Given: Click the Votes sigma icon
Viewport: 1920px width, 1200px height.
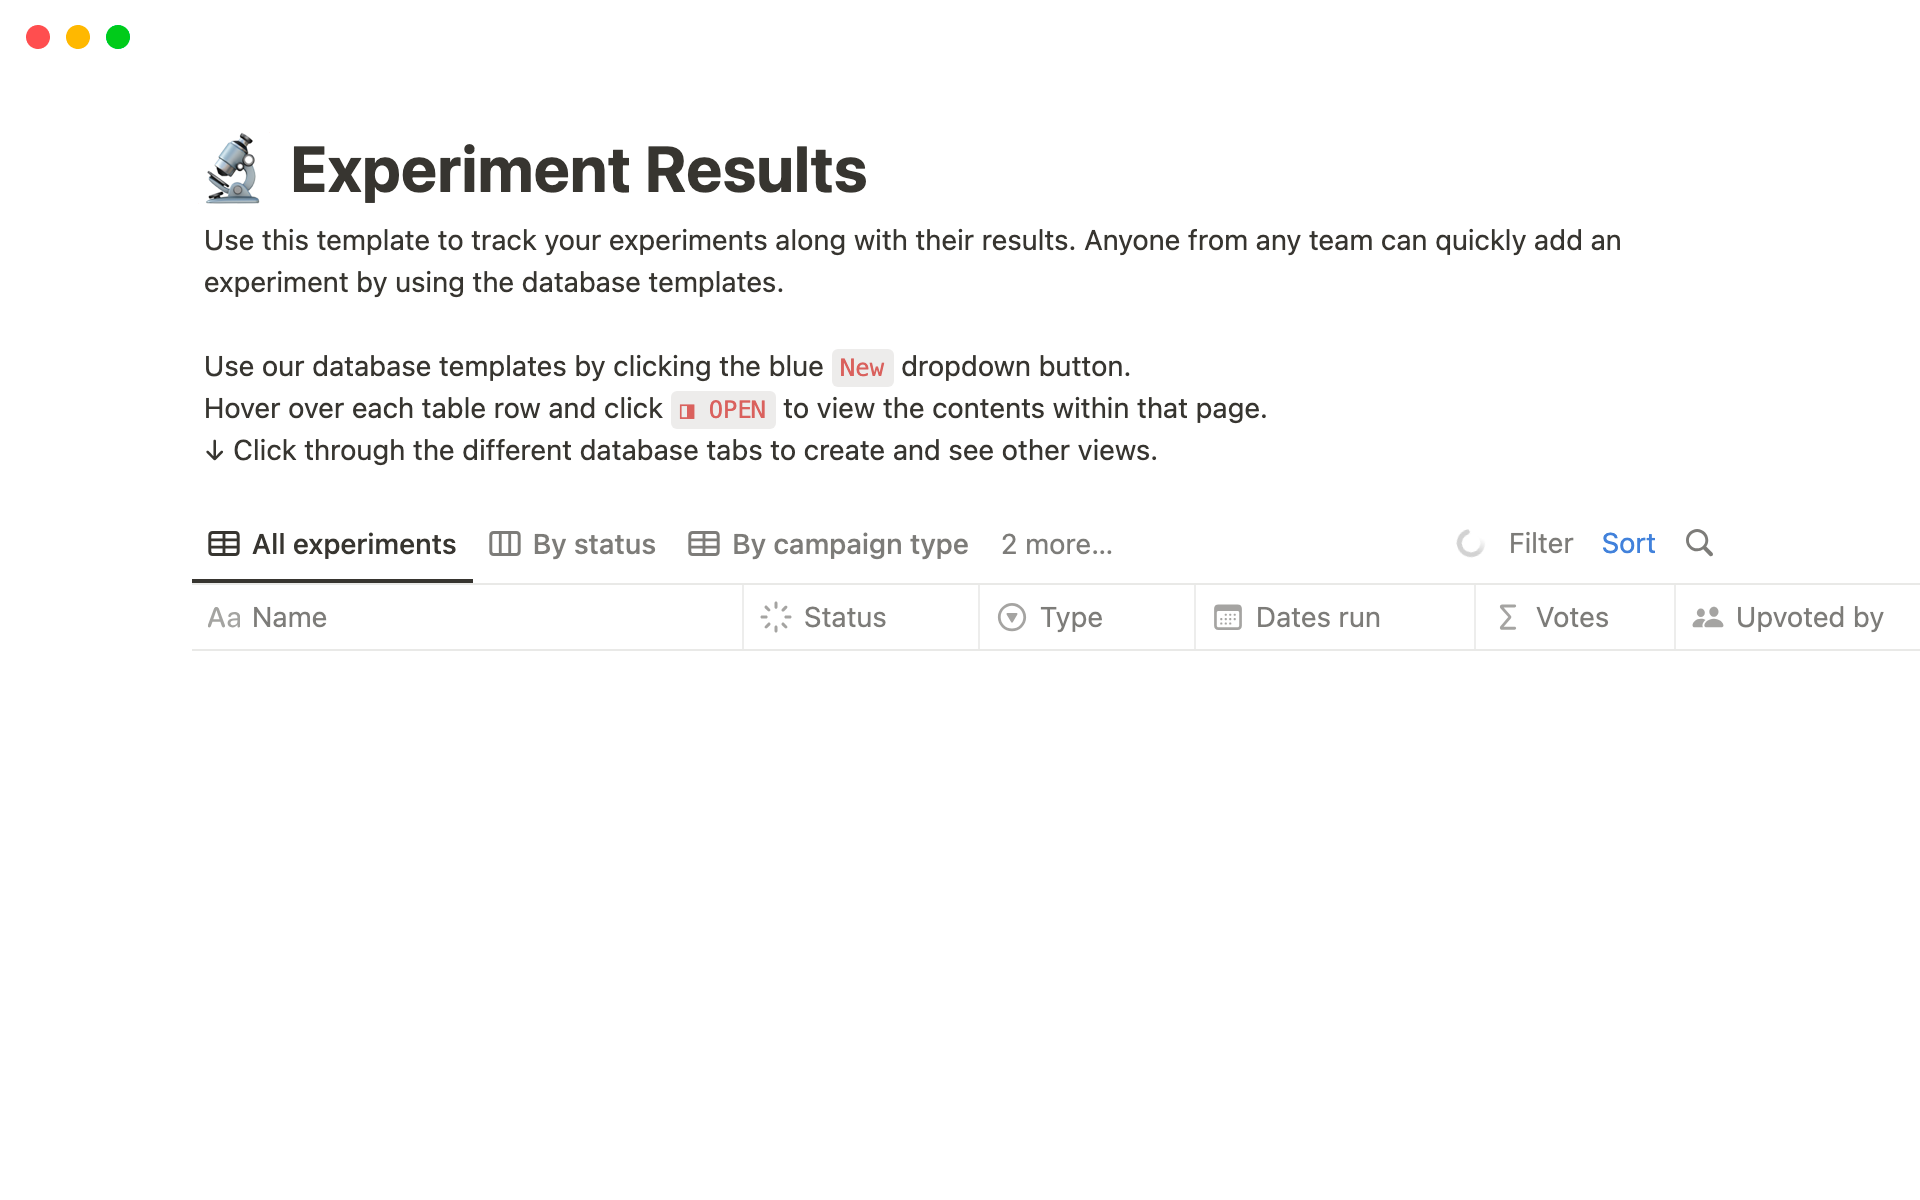Looking at the screenshot, I should pos(1508,618).
